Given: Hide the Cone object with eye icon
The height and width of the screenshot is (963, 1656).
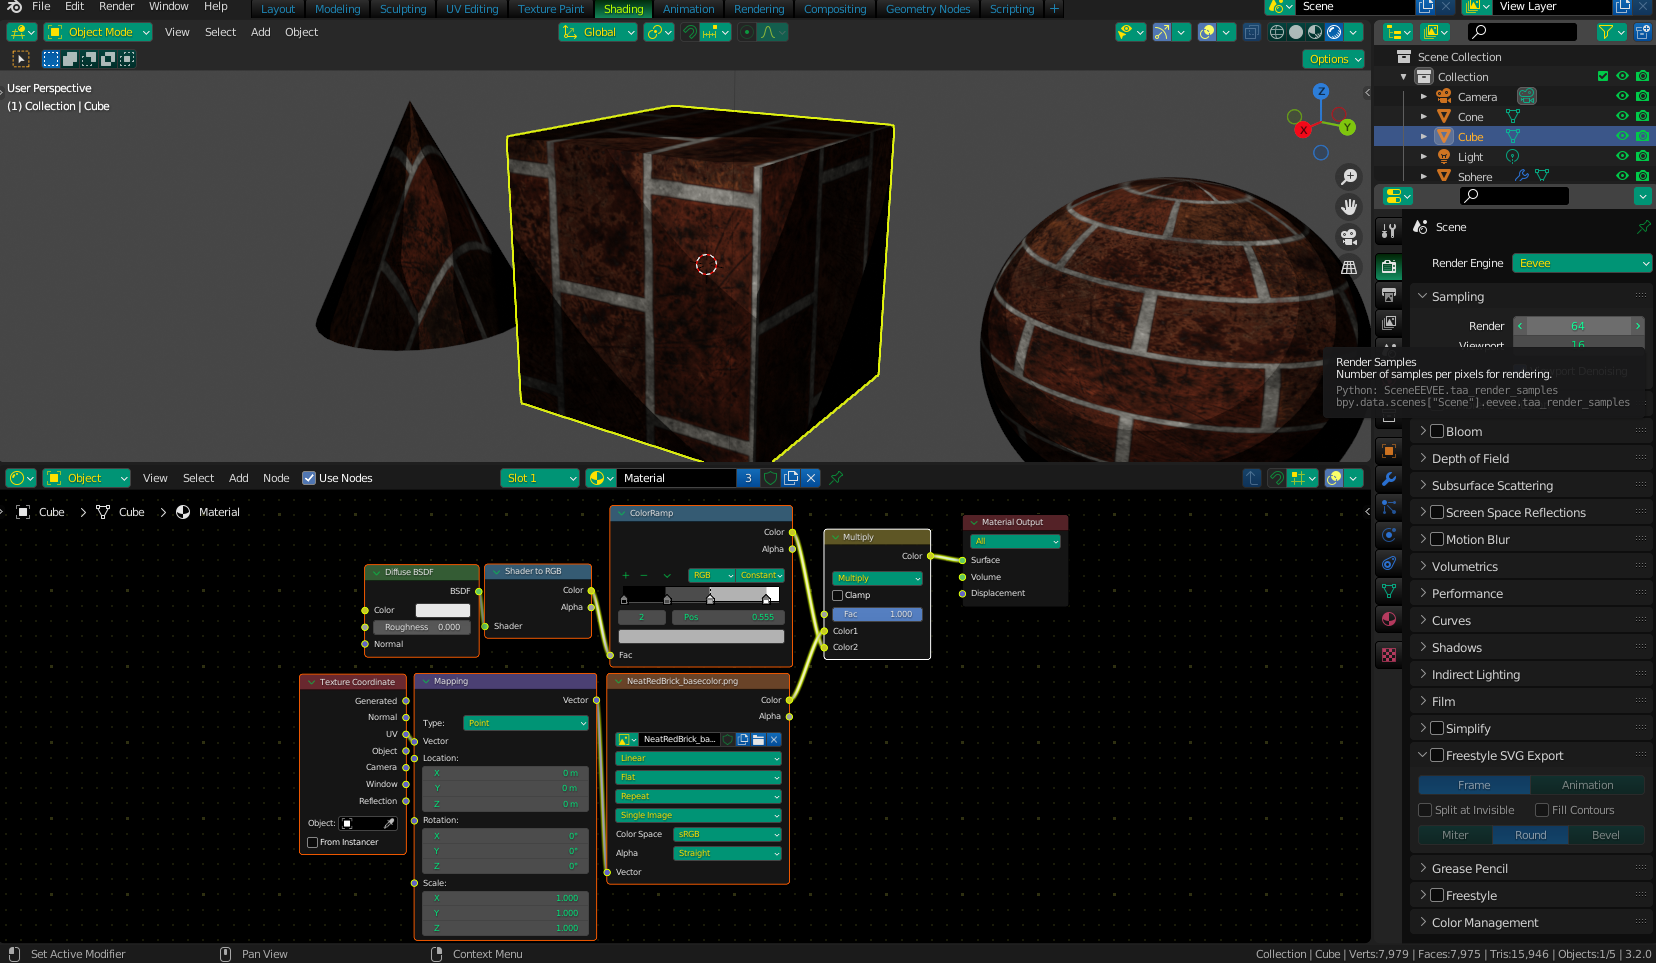Looking at the screenshot, I should pyautogui.click(x=1622, y=117).
